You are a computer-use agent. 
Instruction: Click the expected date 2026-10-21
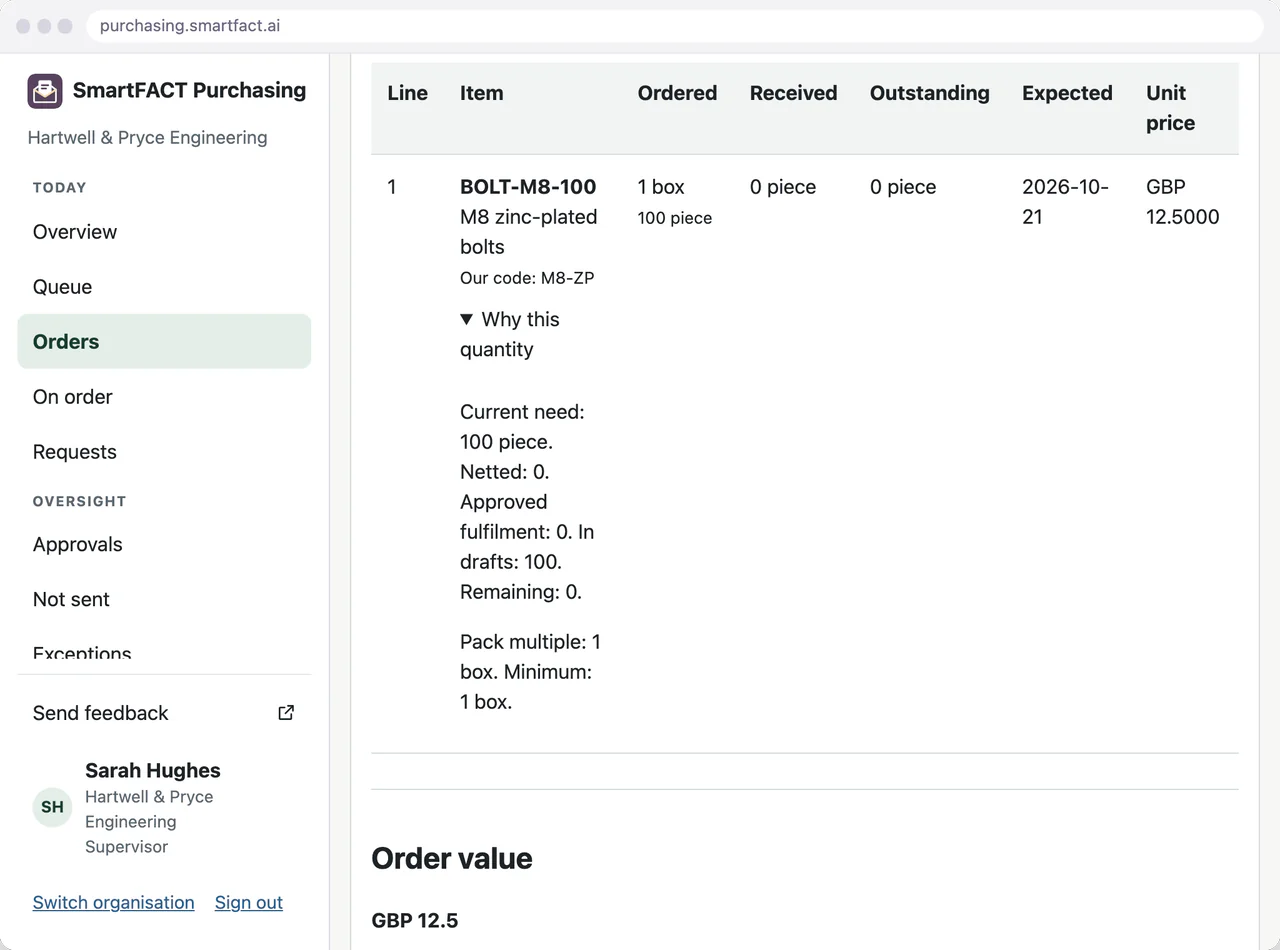1065,202
